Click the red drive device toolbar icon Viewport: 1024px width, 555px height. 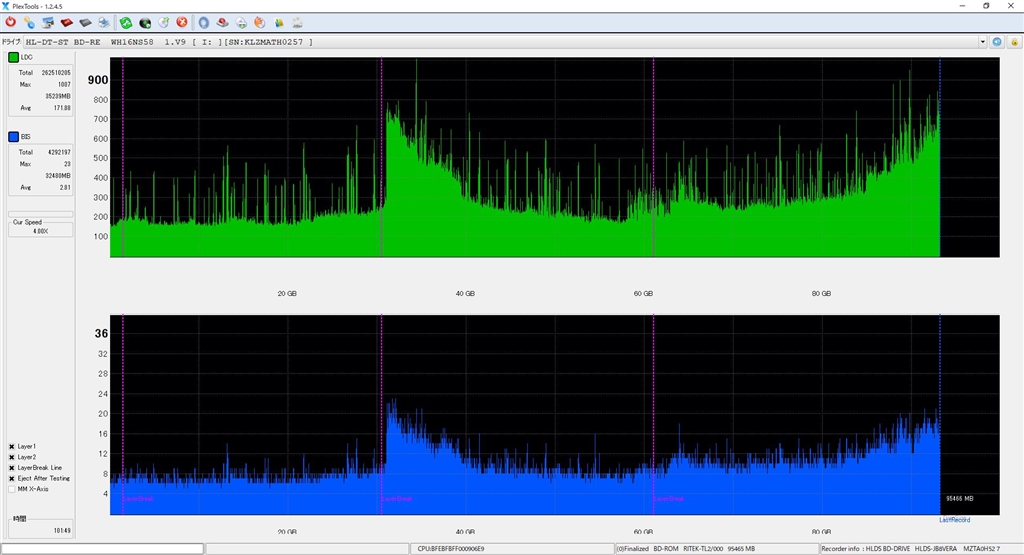[x=67, y=22]
